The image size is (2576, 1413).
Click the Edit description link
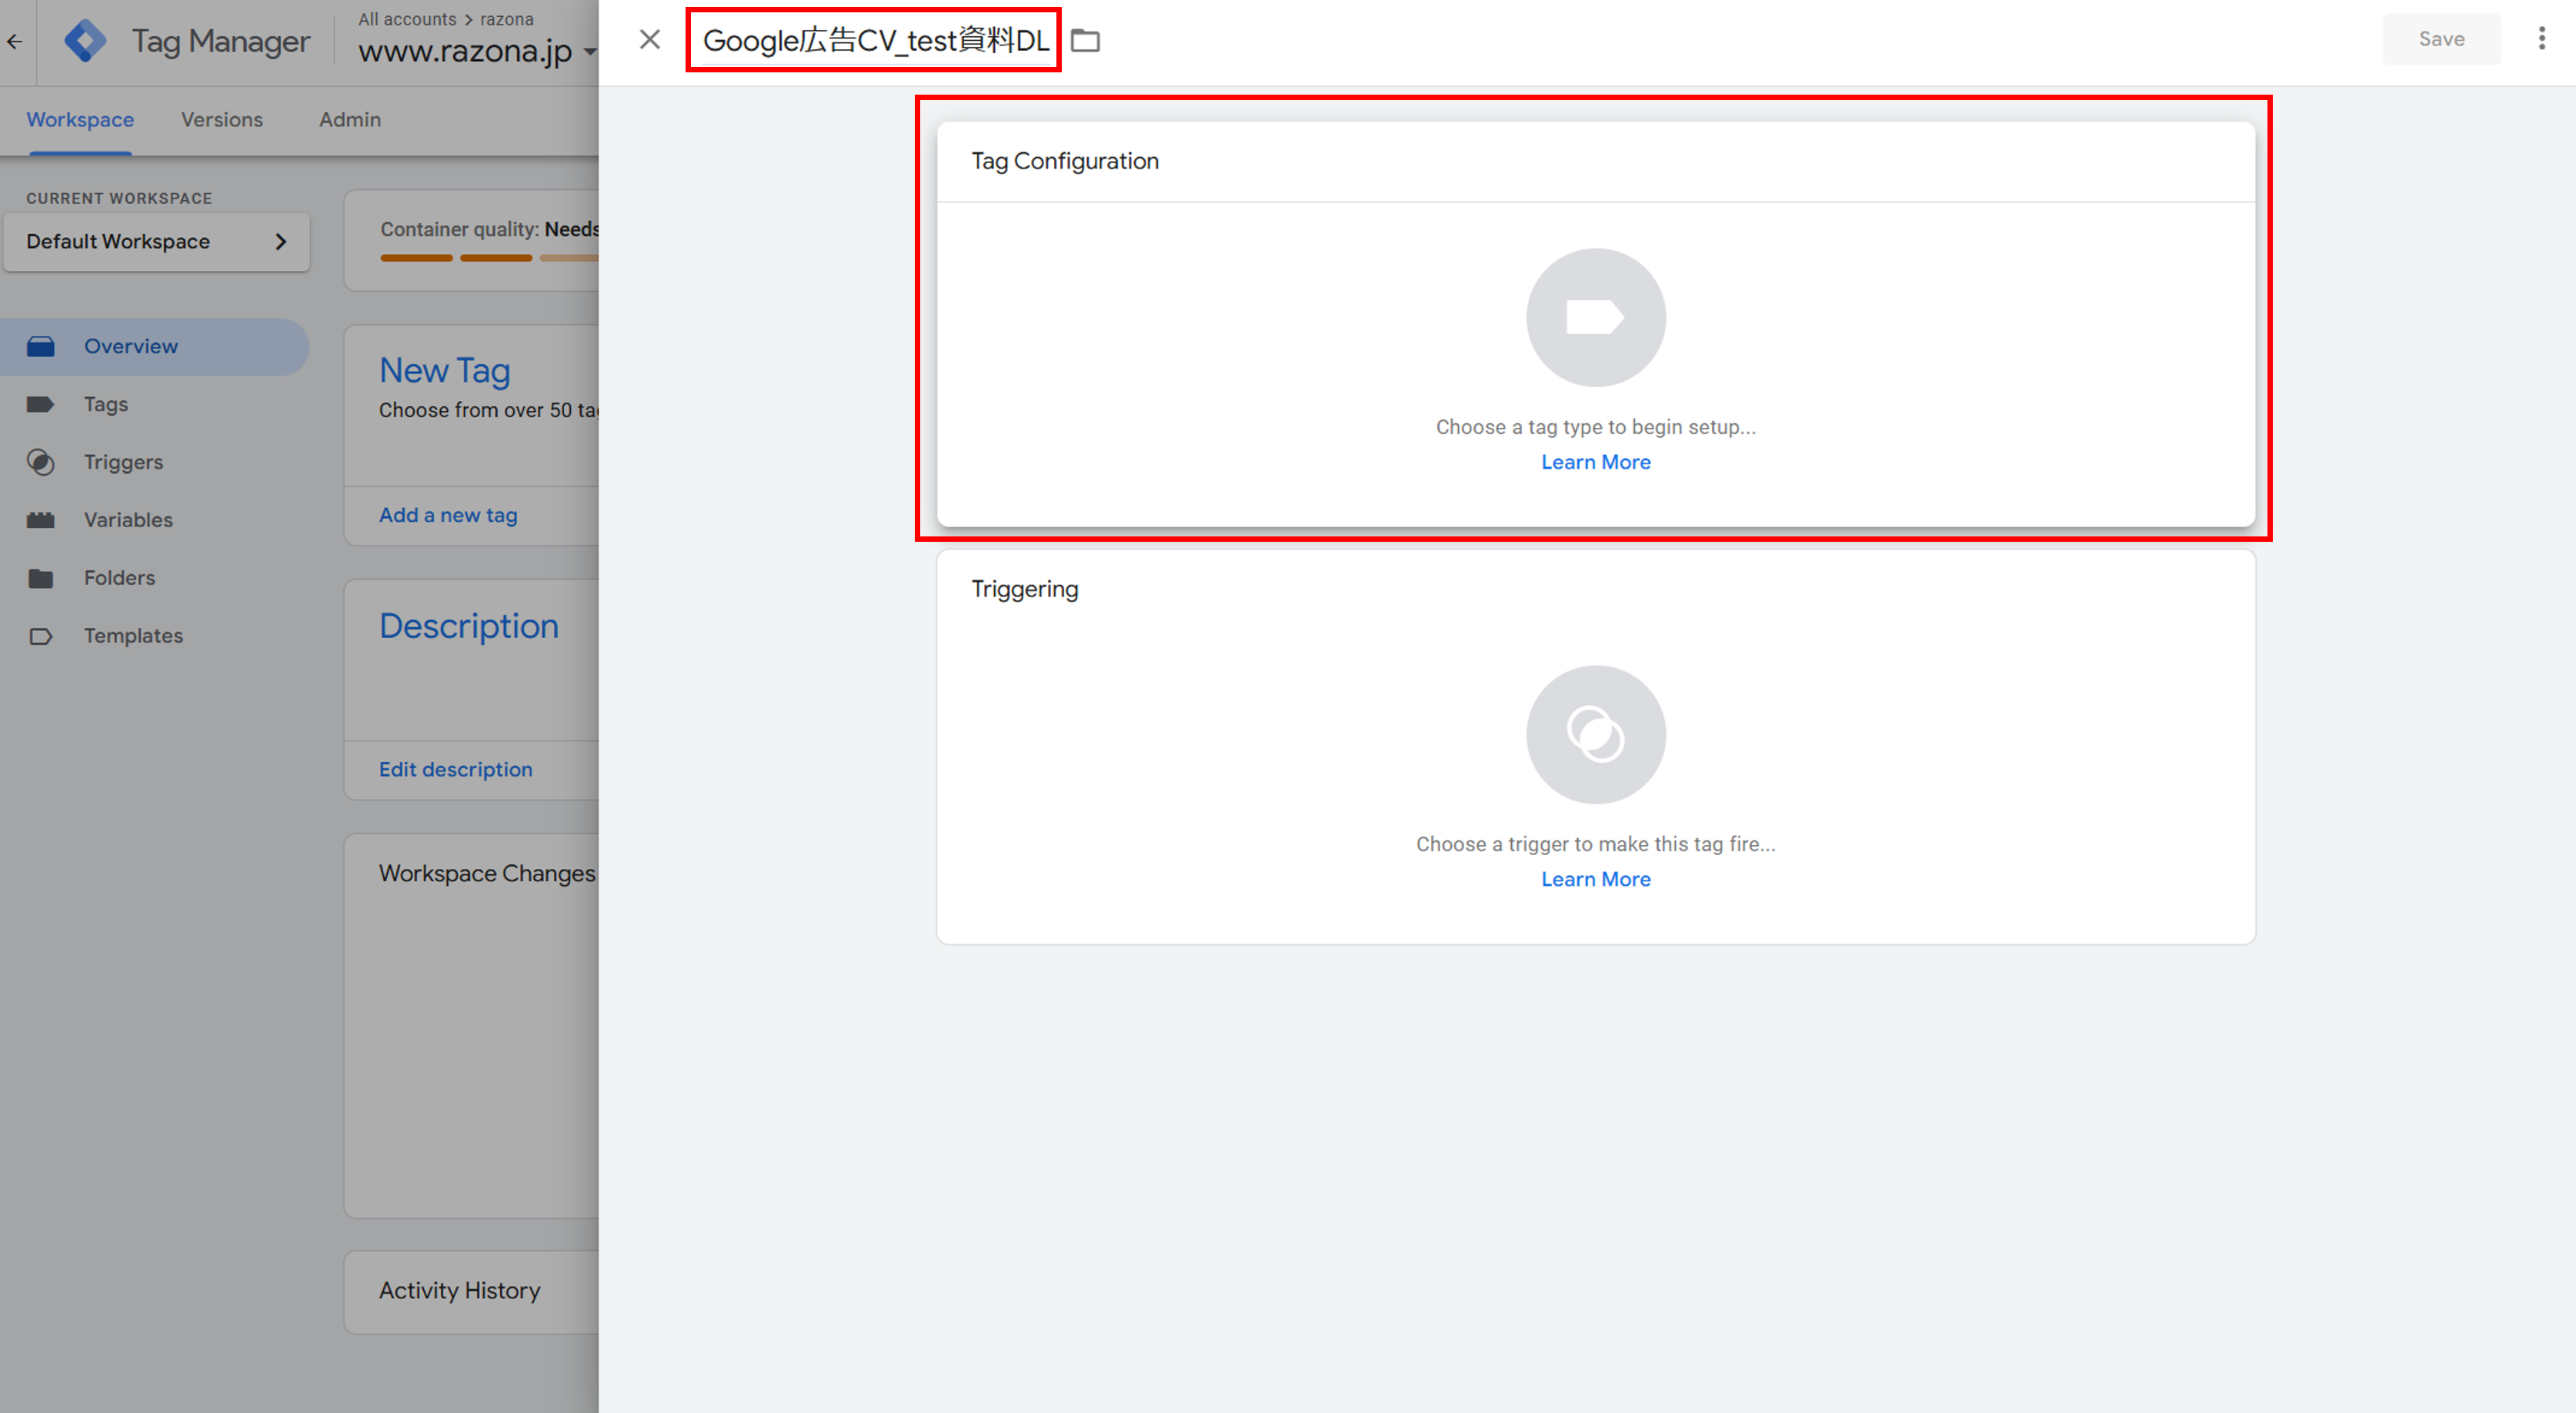coord(455,769)
